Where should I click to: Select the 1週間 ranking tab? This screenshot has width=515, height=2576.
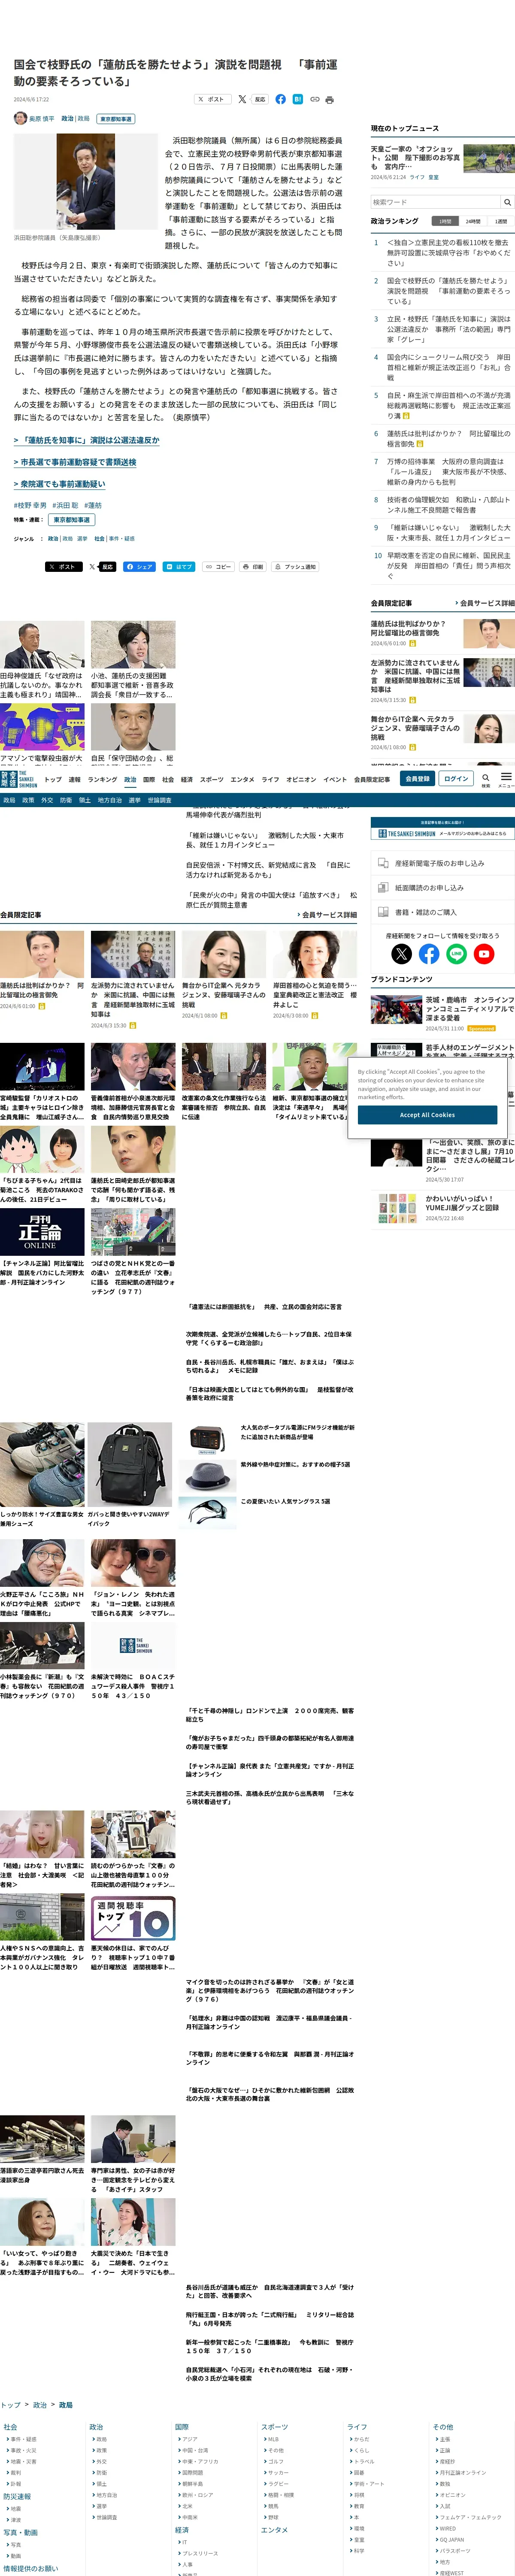500,221
